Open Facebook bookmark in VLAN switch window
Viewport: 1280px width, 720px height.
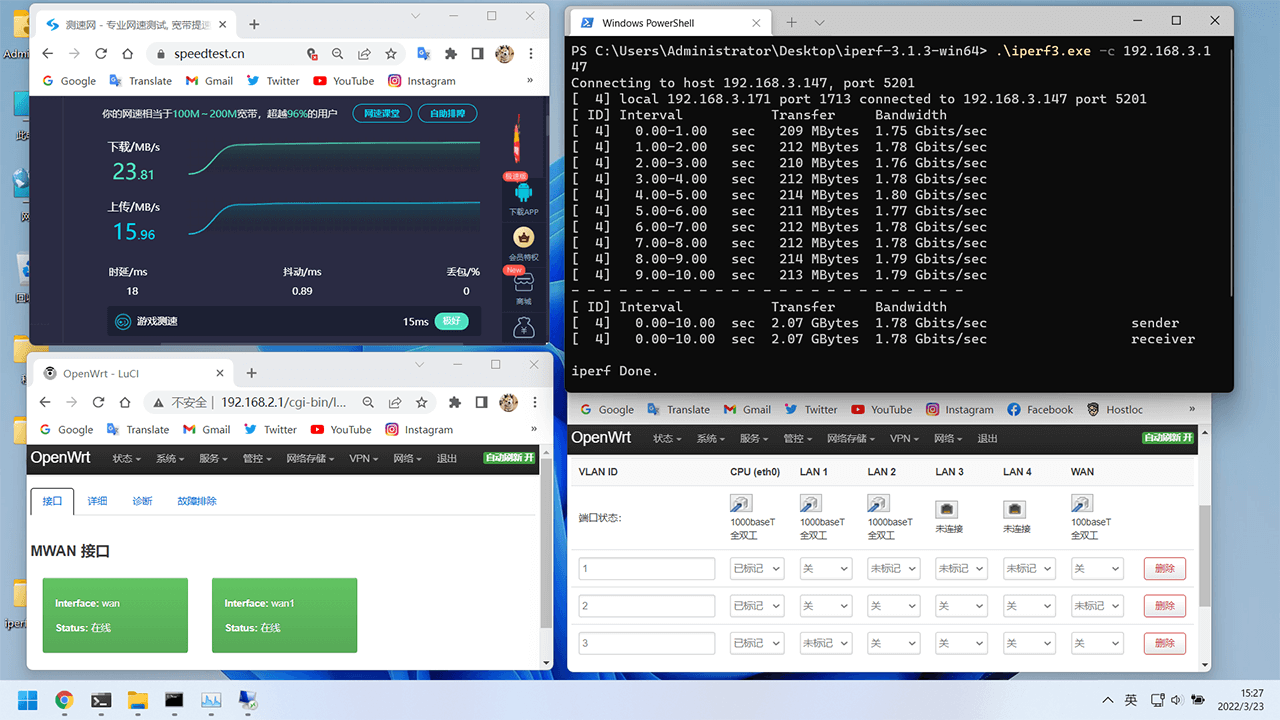1040,409
